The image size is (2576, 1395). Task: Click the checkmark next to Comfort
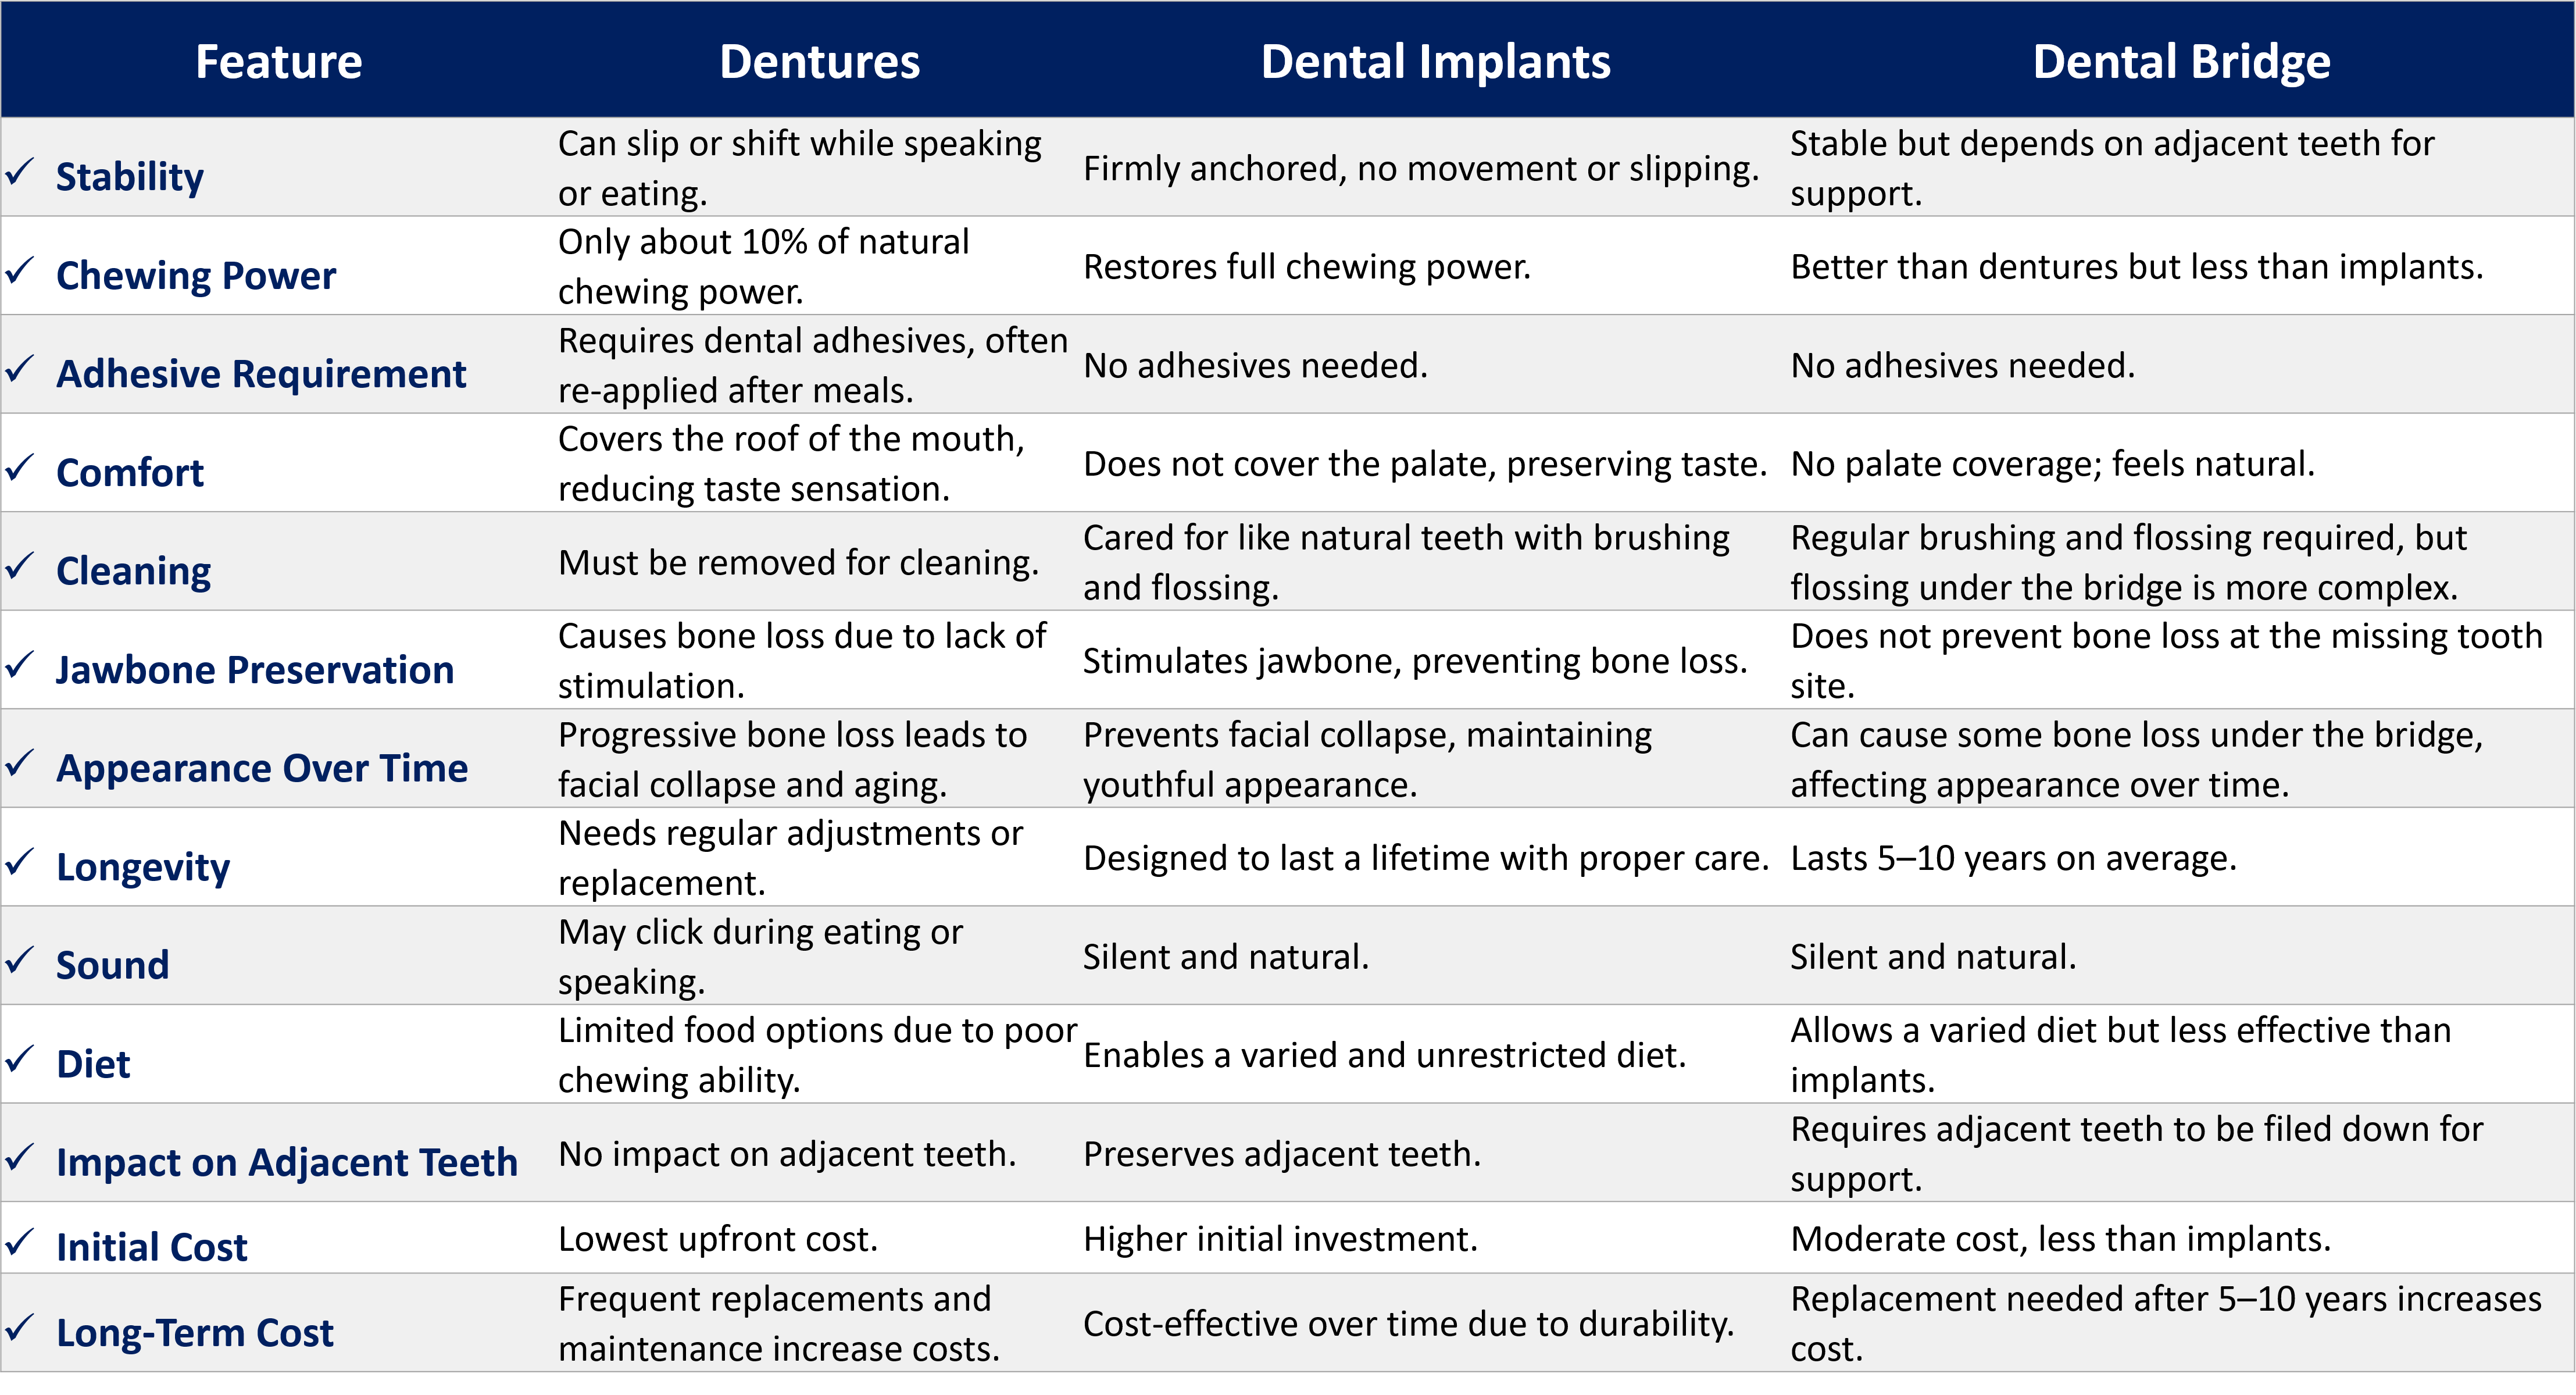tap(20, 468)
